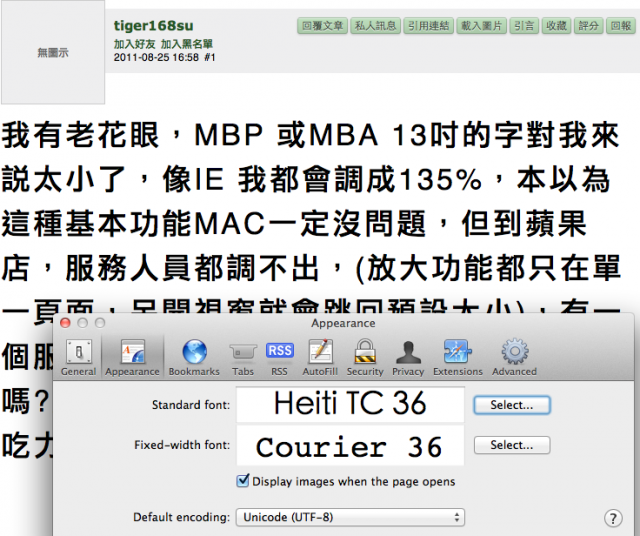The height and width of the screenshot is (536, 640).
Task: Open the Extensions preferences pane
Action: point(458,357)
